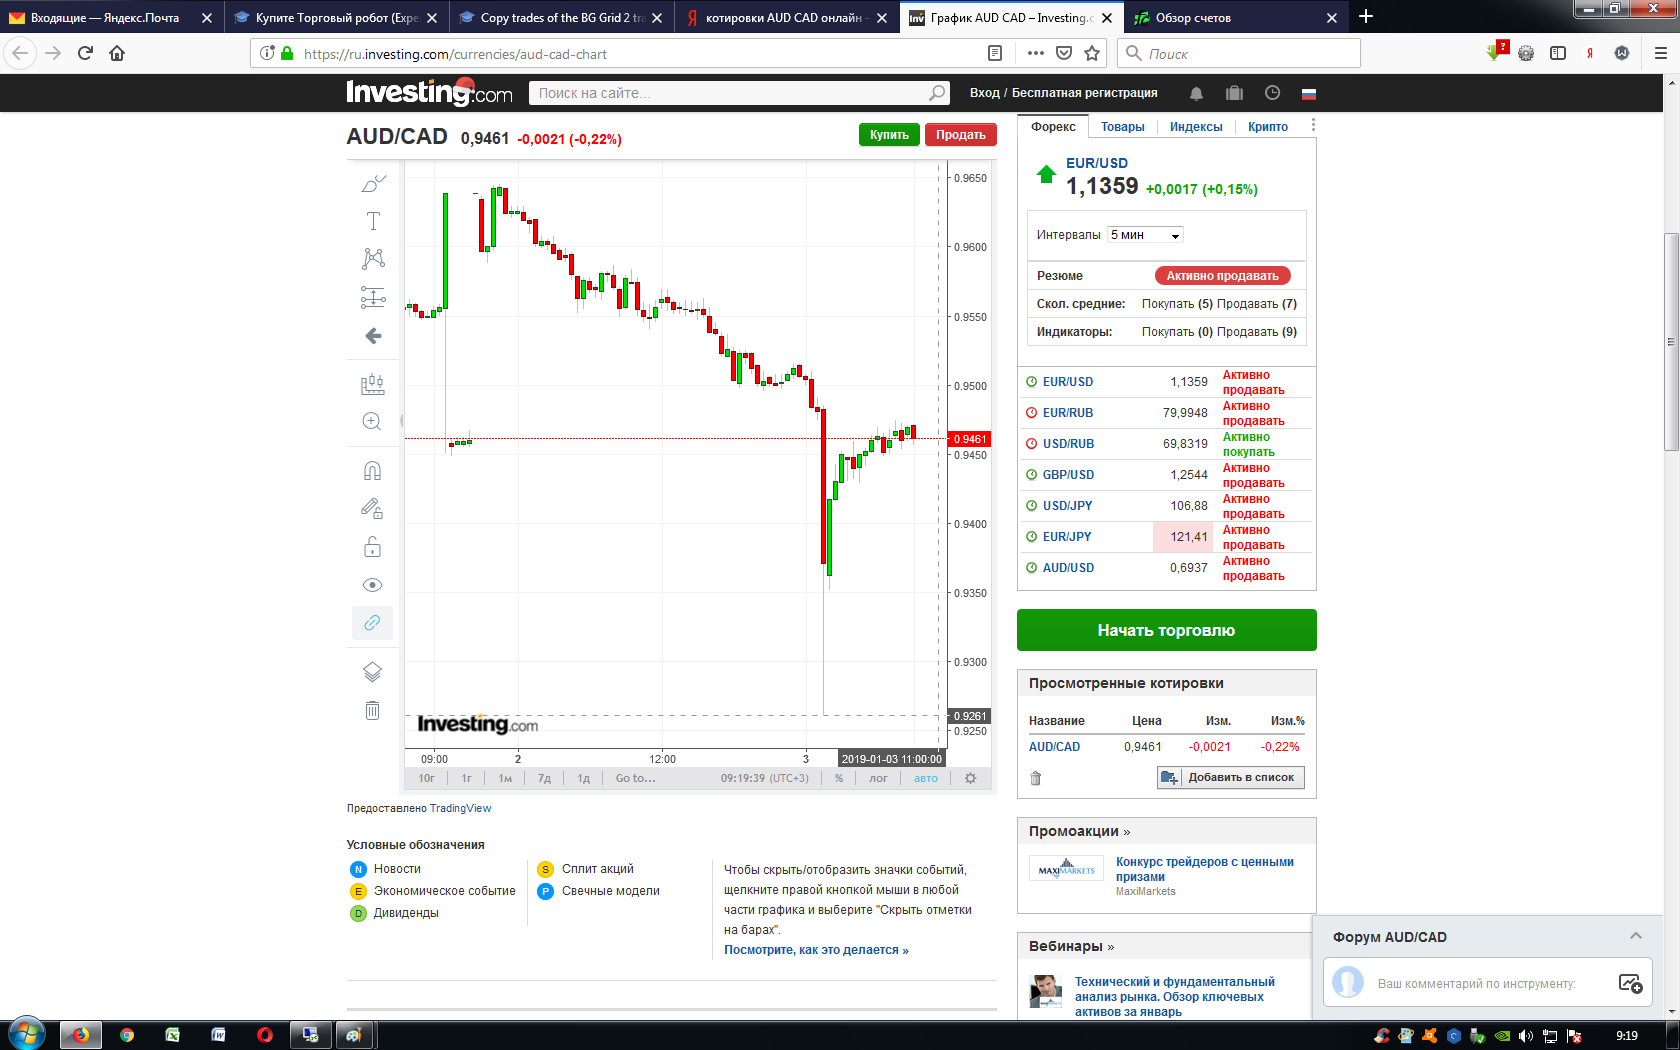Toggle percent scale on chart

click(839, 778)
